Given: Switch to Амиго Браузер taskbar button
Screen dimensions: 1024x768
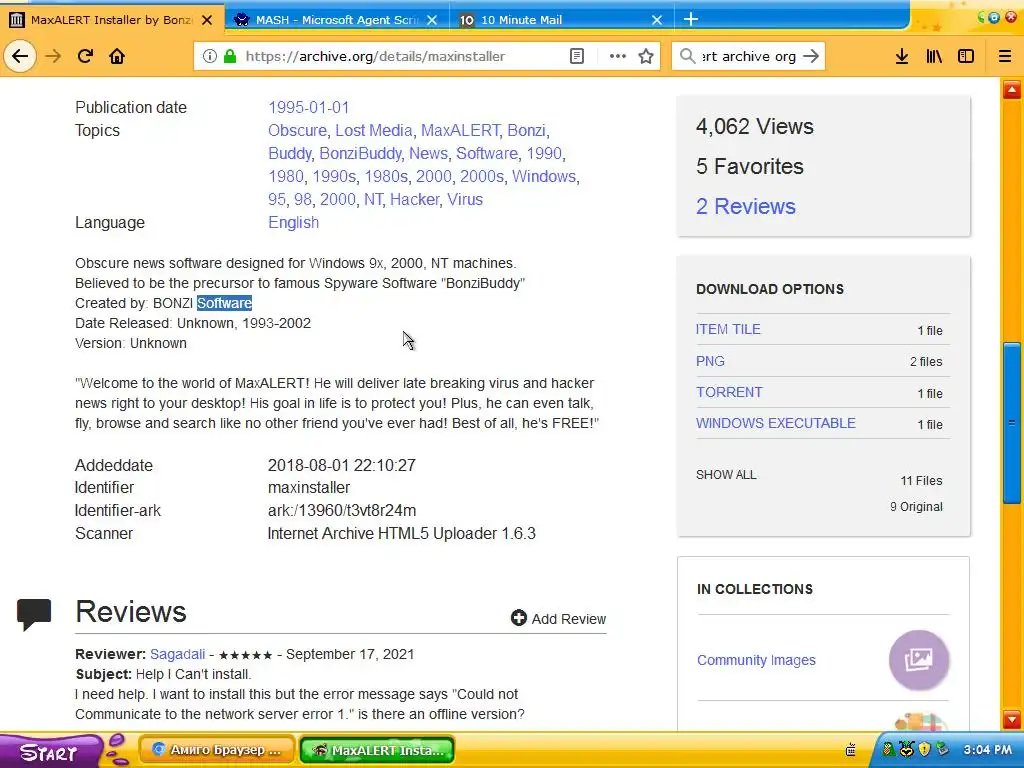Looking at the screenshot, I should pyautogui.click(x=217, y=750).
